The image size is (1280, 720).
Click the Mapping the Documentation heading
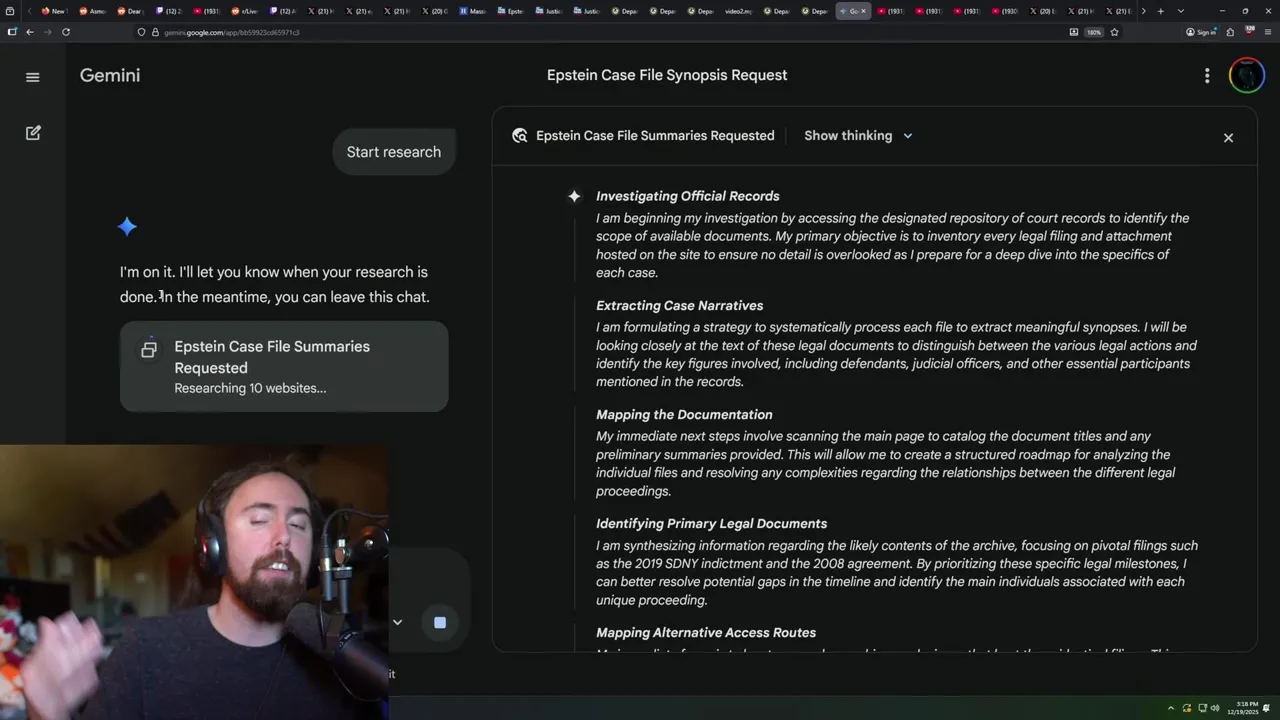[684, 415]
